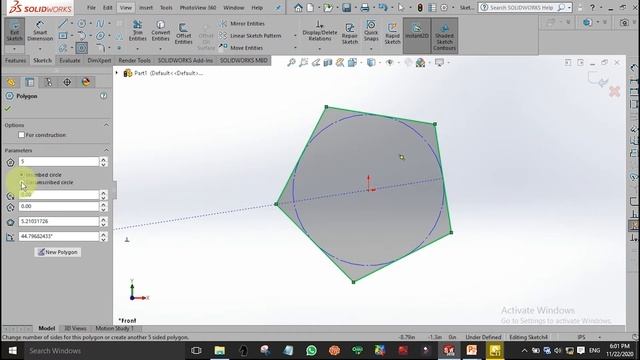Viewport: 640px width, 360px height.
Task: Switch to the Motion Study 1 tab
Action: (x=115, y=328)
